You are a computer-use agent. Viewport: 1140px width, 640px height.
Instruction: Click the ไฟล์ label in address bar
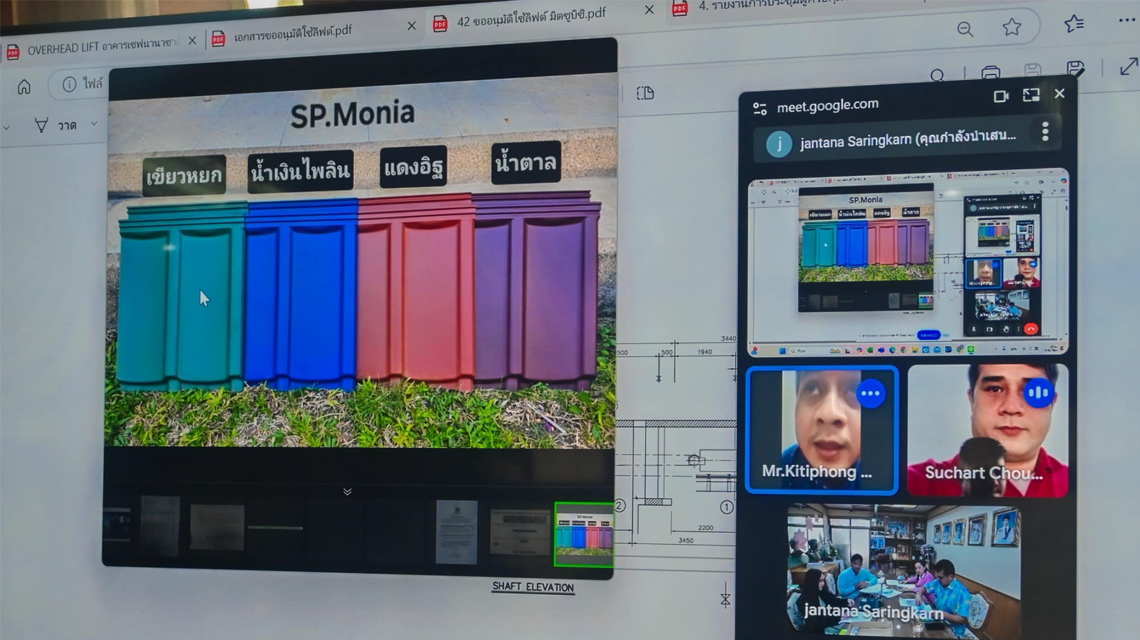(x=92, y=83)
